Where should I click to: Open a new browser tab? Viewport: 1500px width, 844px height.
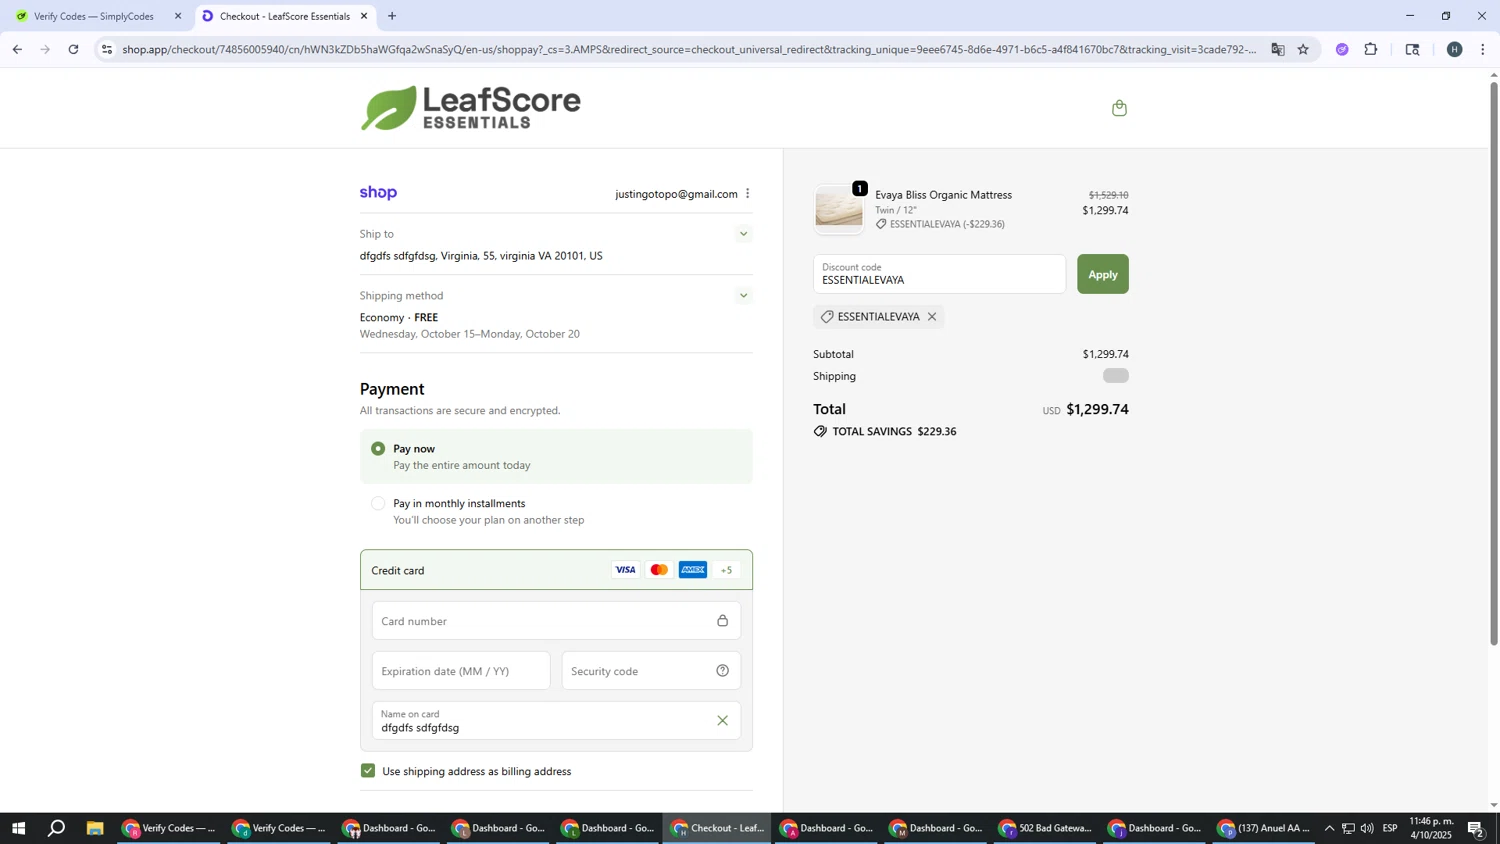pyautogui.click(x=392, y=16)
